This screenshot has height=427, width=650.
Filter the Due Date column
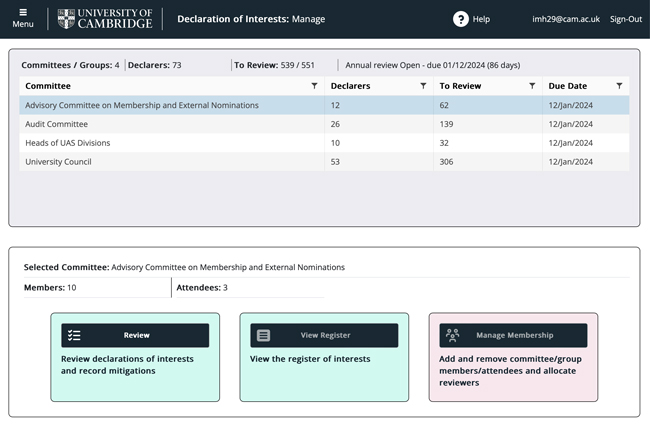coord(619,86)
